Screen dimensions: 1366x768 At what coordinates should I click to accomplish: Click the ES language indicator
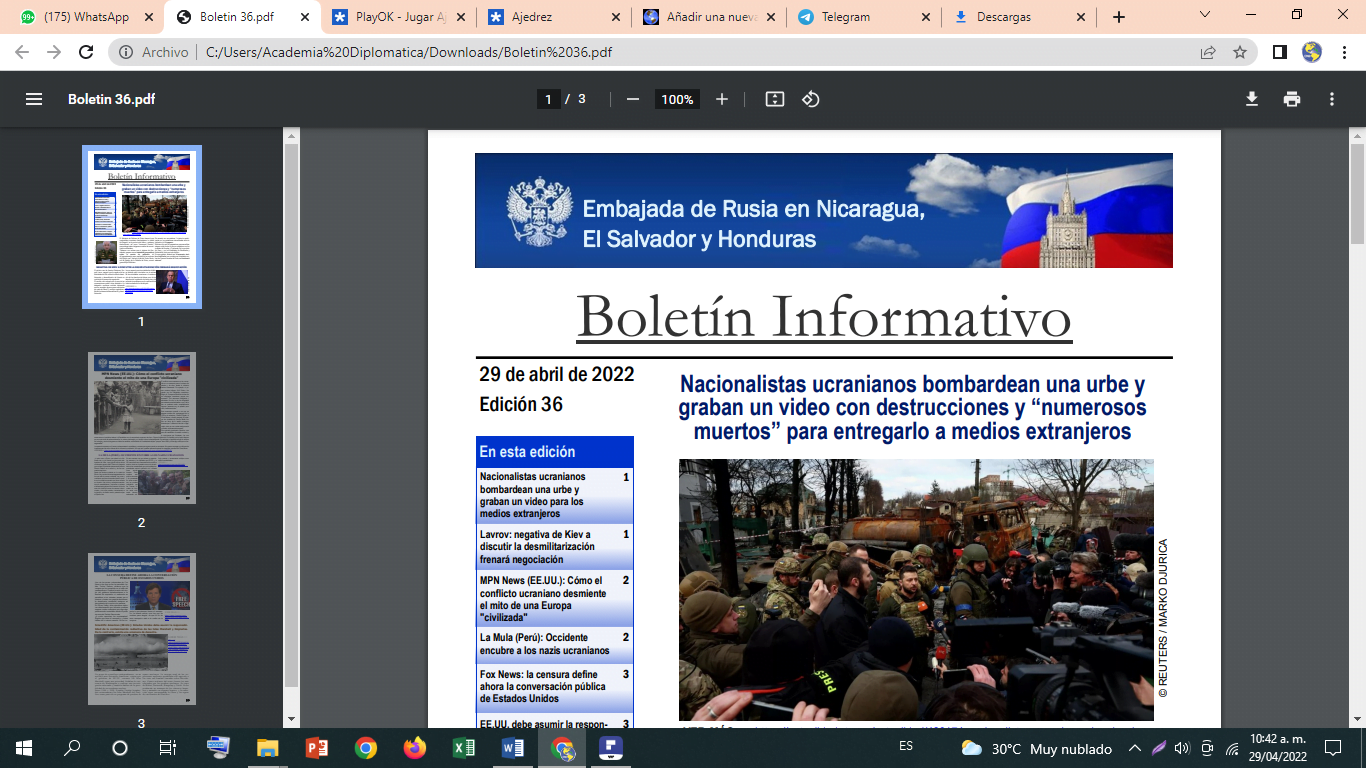coord(906,746)
